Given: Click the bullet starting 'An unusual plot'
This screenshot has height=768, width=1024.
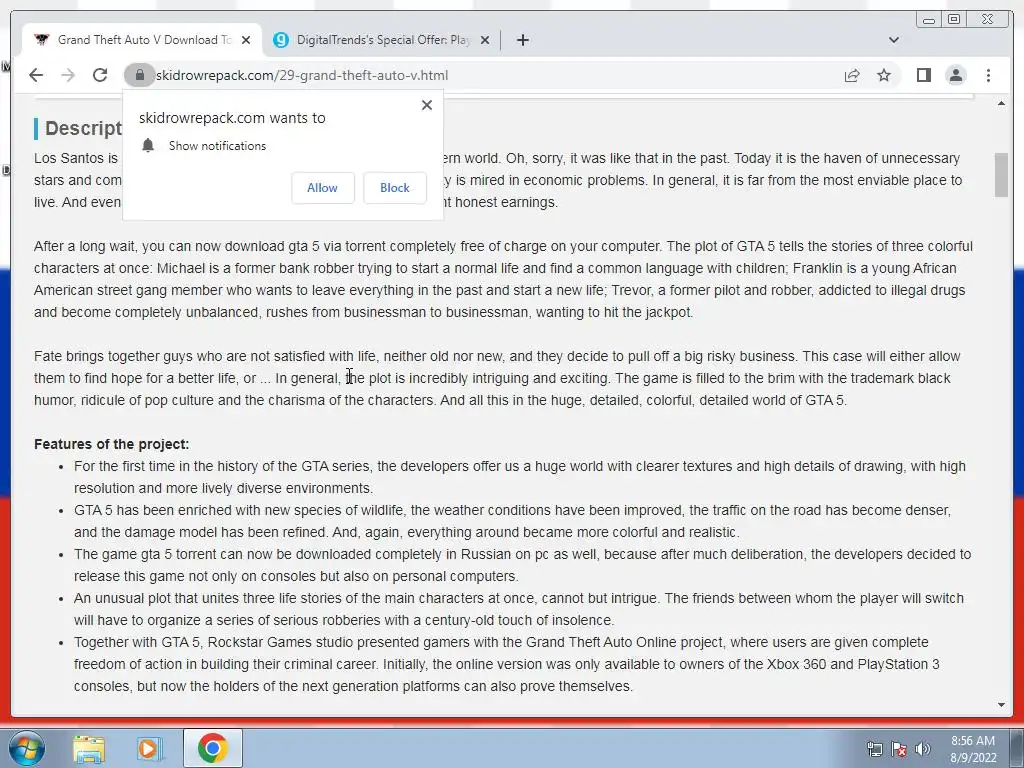Looking at the screenshot, I should coord(519,609).
